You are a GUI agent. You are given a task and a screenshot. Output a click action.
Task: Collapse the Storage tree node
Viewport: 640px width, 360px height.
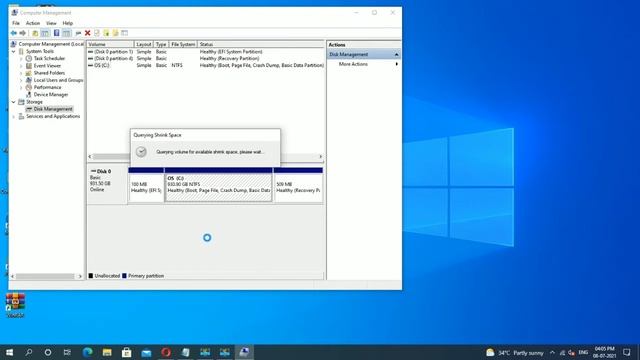click(x=13, y=102)
